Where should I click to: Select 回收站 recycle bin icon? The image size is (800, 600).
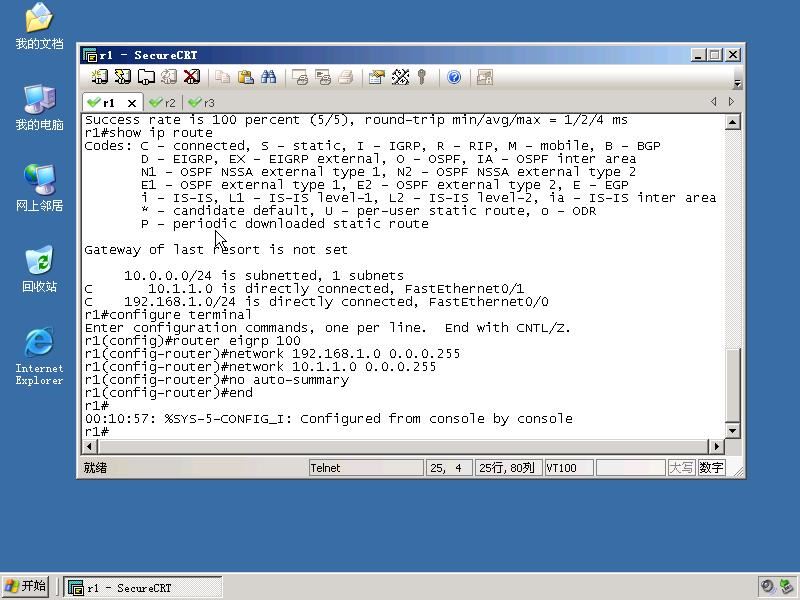[39, 268]
